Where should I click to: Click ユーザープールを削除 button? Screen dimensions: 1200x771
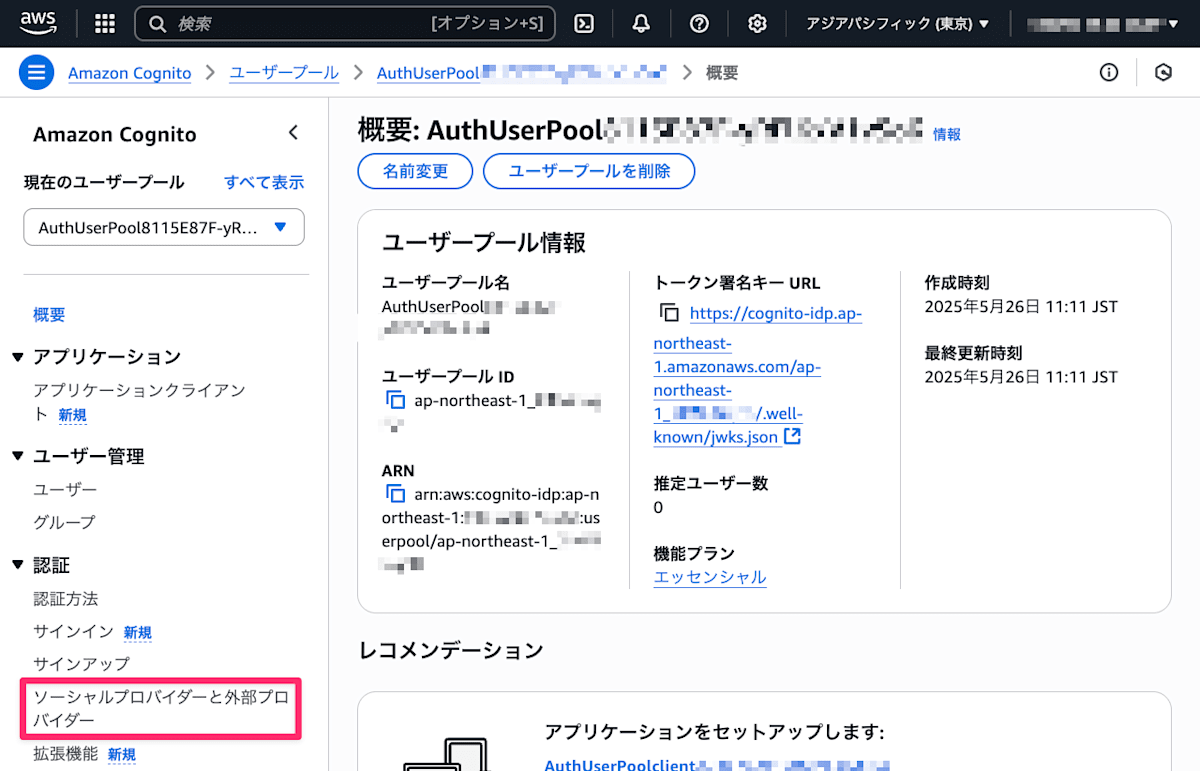589,171
